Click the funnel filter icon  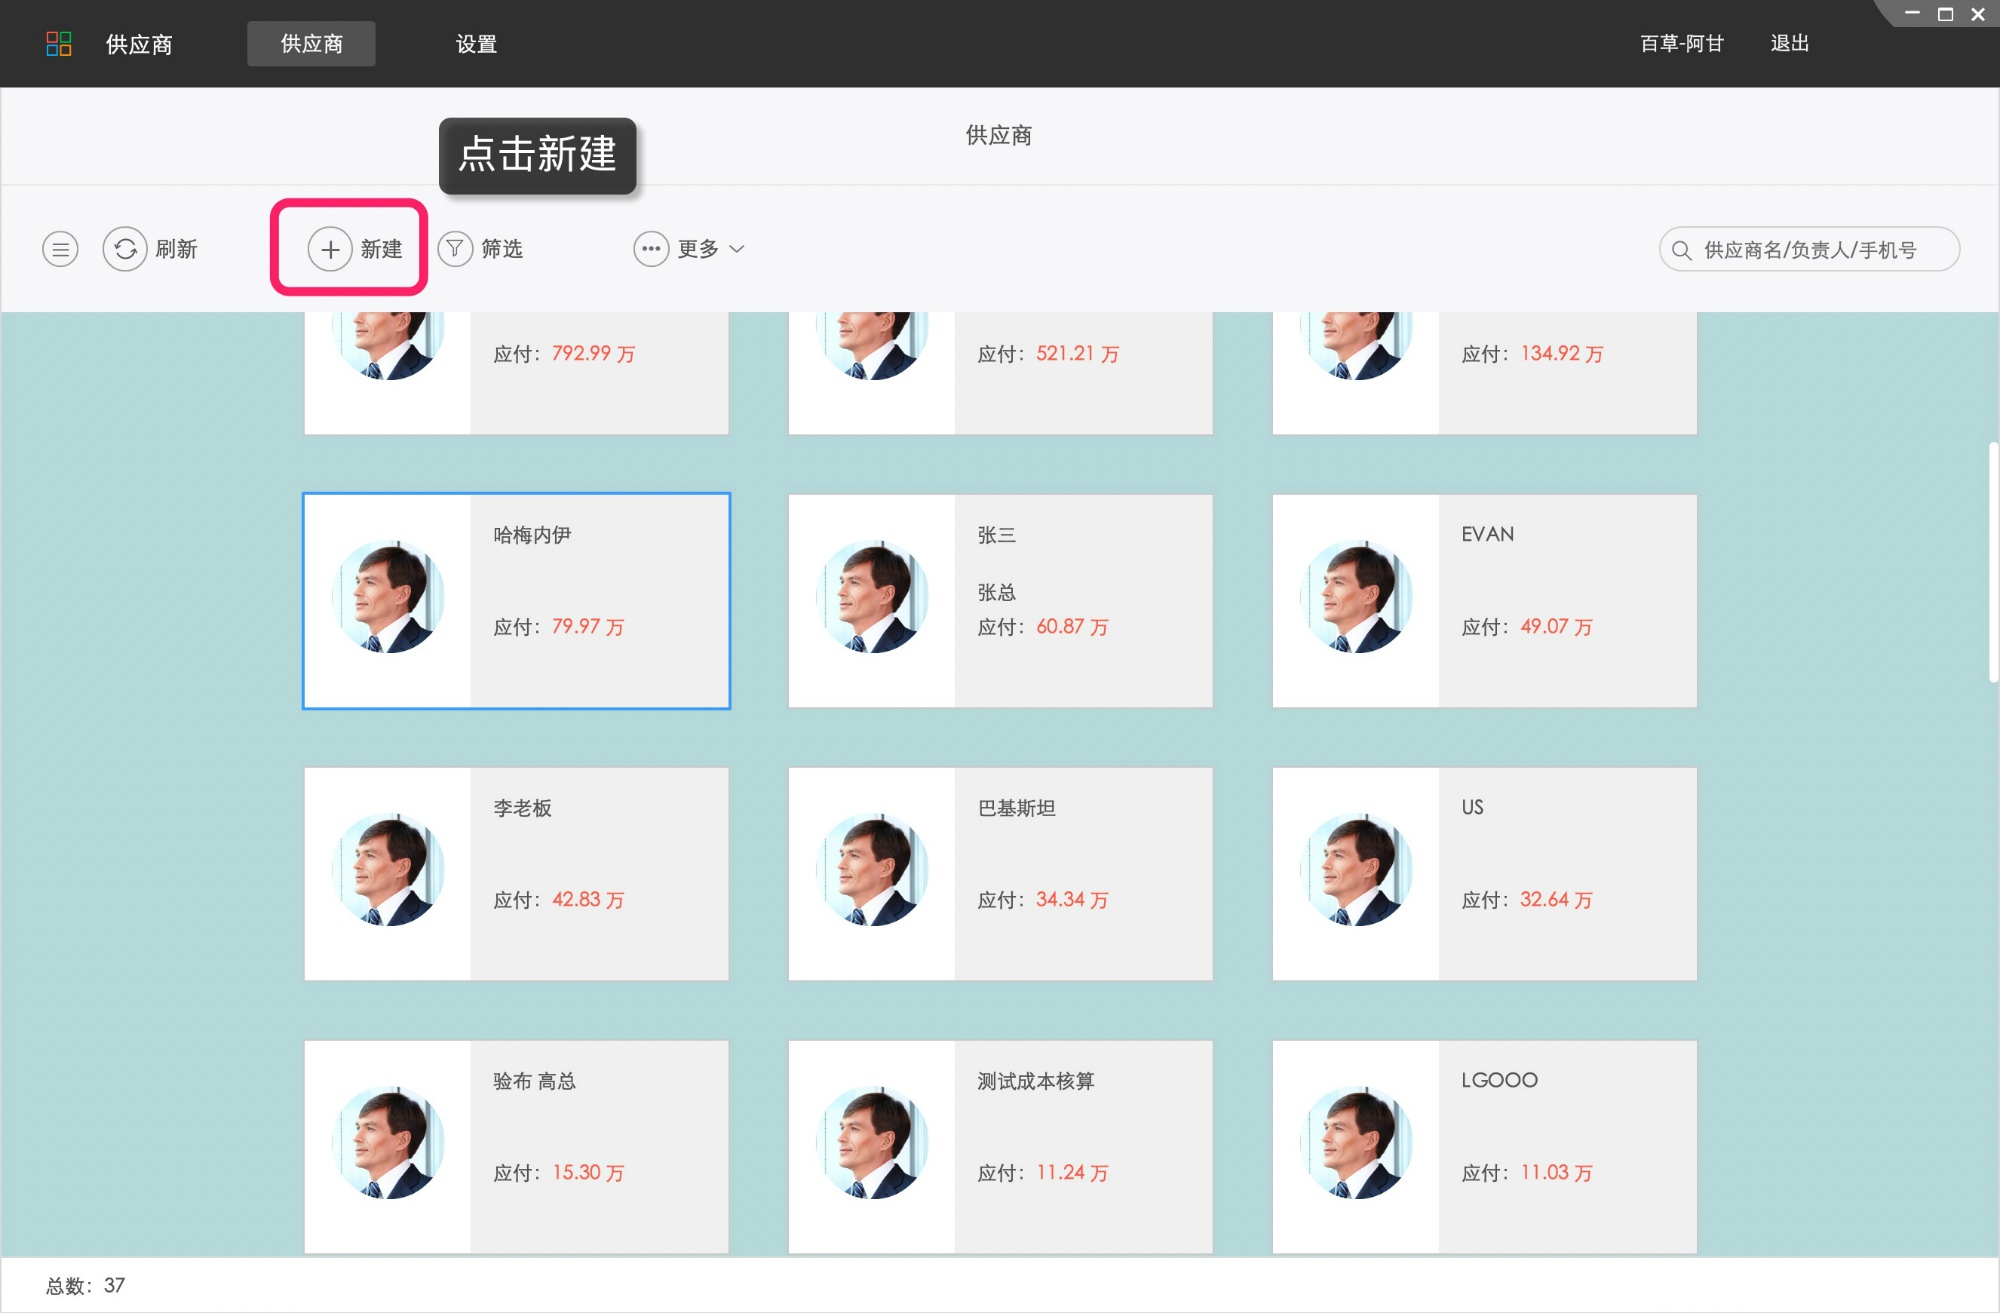tap(455, 248)
